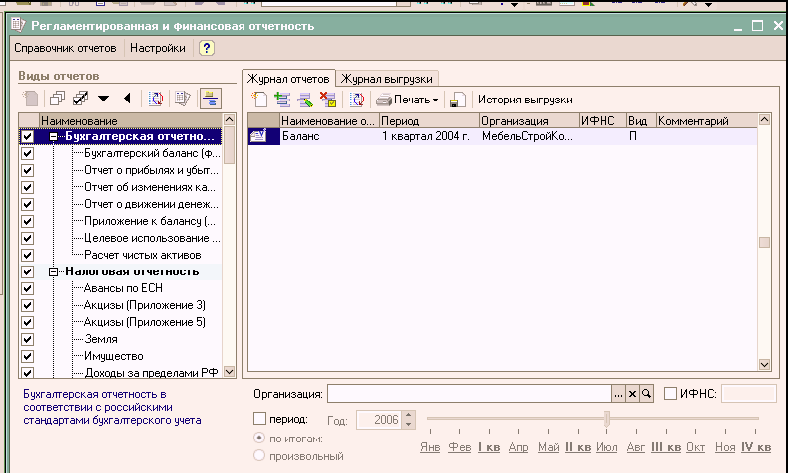Clear the Организация field with X button
This screenshot has height=473, width=788.
click(x=632, y=395)
